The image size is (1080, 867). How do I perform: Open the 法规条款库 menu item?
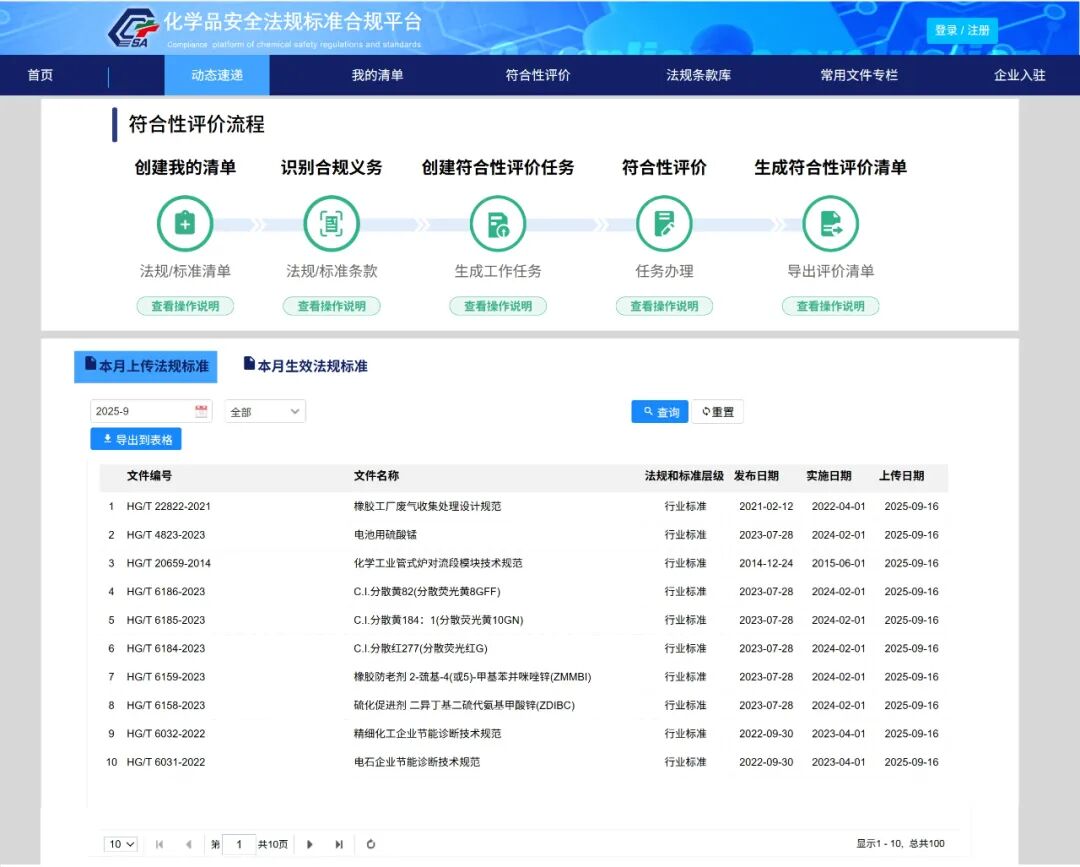[698, 75]
